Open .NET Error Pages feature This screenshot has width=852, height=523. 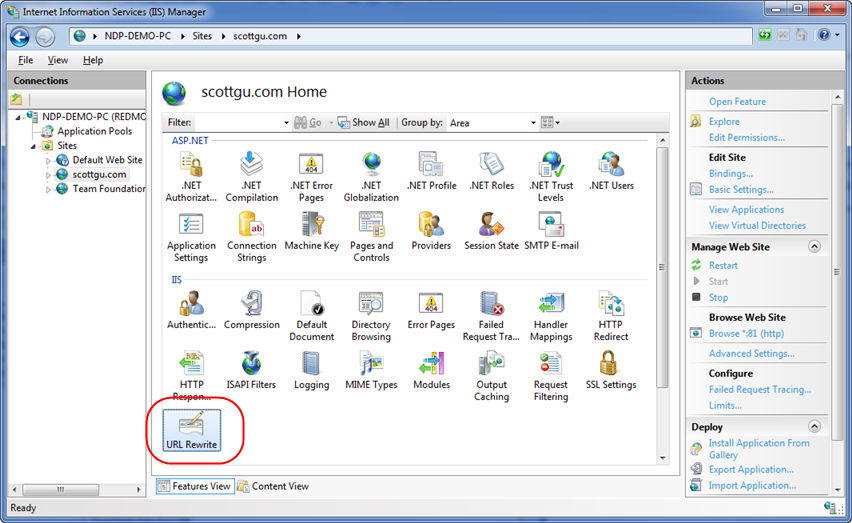coord(311,177)
